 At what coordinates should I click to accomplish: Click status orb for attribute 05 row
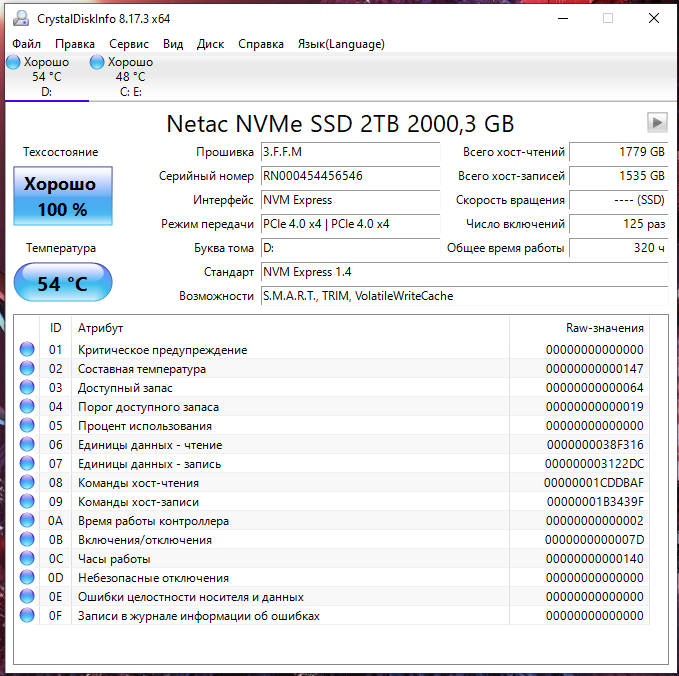pos(27,426)
